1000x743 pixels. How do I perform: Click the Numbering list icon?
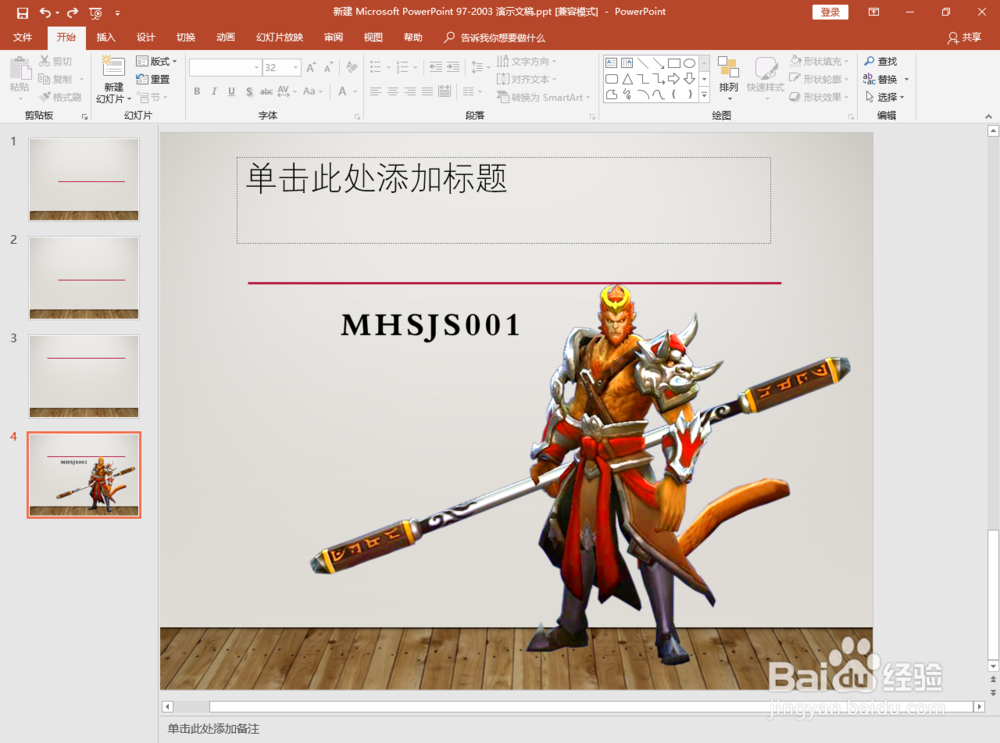point(402,67)
